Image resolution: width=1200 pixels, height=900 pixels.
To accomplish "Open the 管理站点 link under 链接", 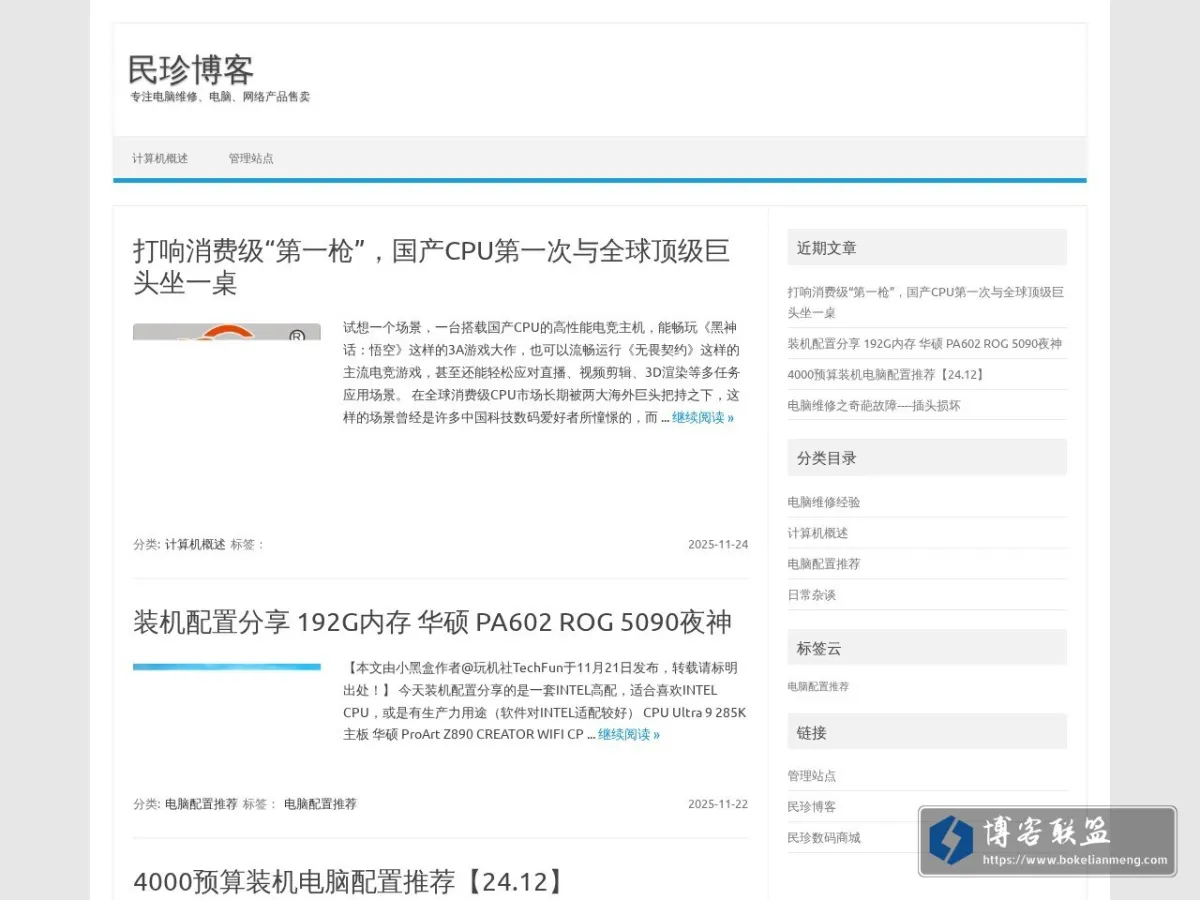I will 812,776.
